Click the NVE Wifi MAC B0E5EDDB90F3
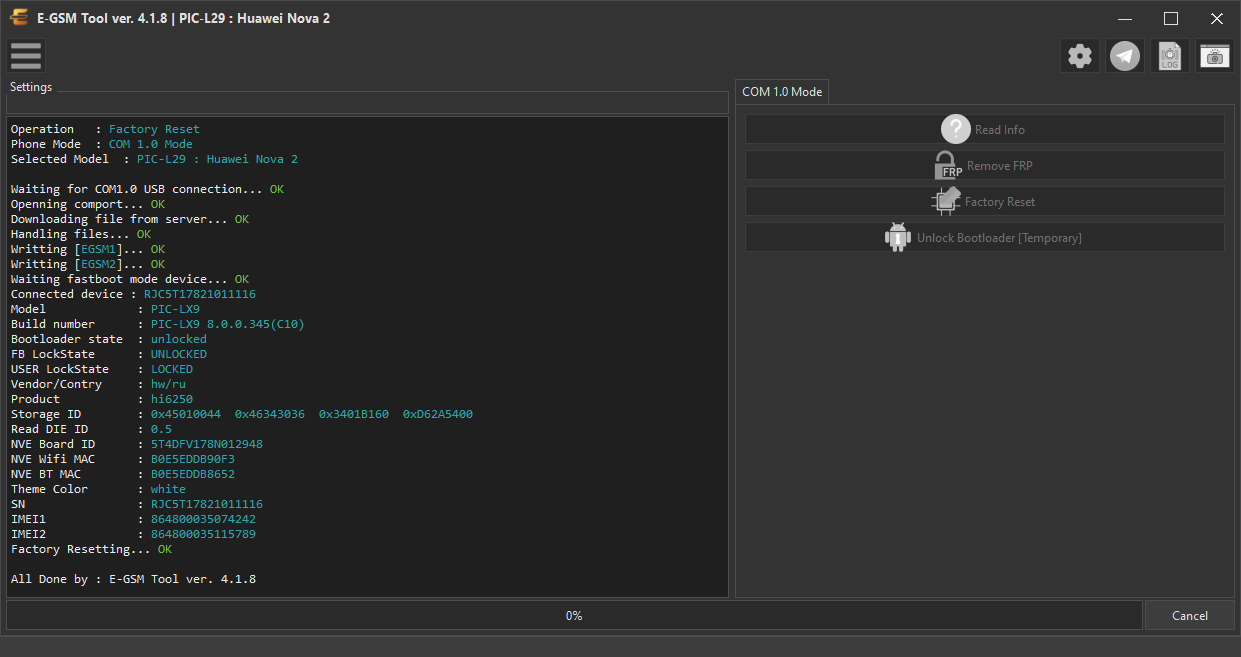The image size is (1241, 657). [x=193, y=459]
